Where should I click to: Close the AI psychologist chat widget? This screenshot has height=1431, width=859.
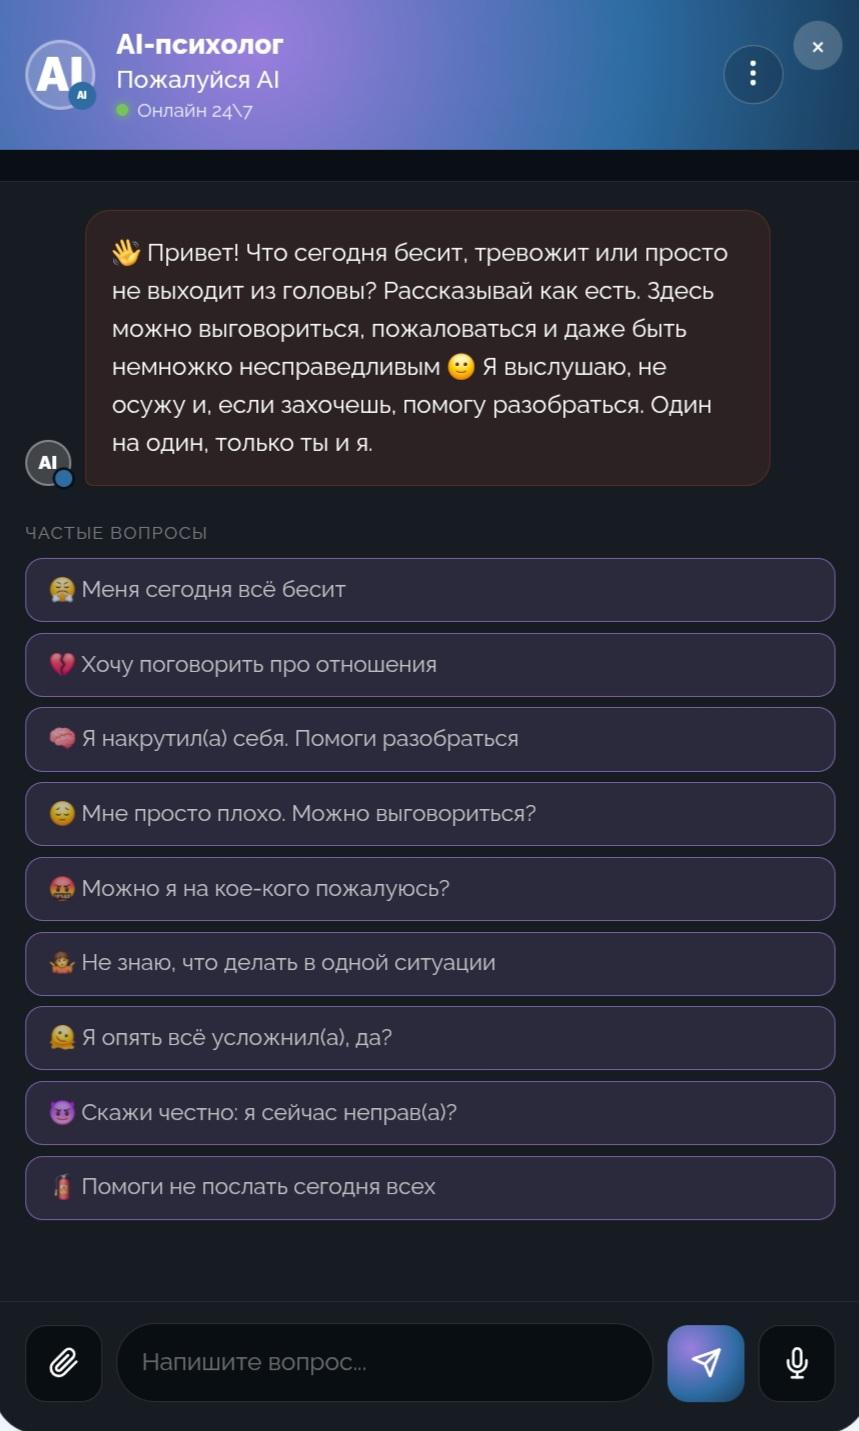point(817,46)
